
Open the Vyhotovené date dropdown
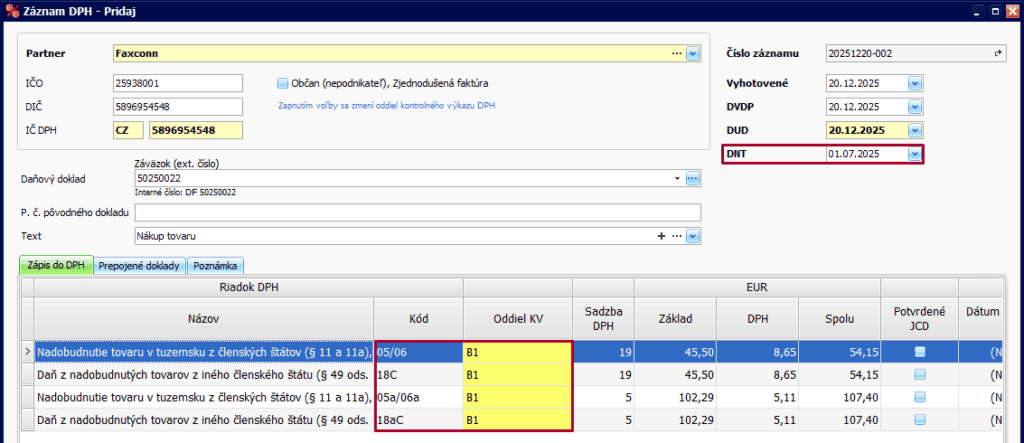click(913, 83)
